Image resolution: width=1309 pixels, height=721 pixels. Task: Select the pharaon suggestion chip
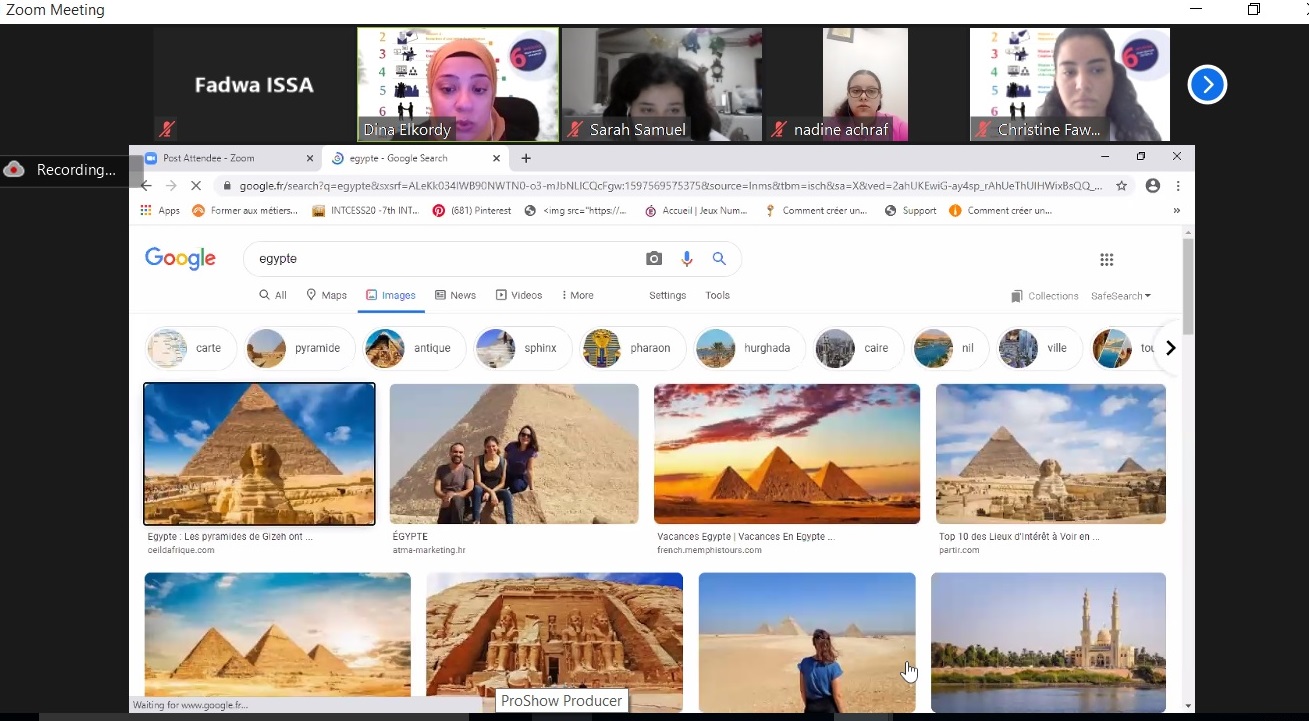[633, 348]
